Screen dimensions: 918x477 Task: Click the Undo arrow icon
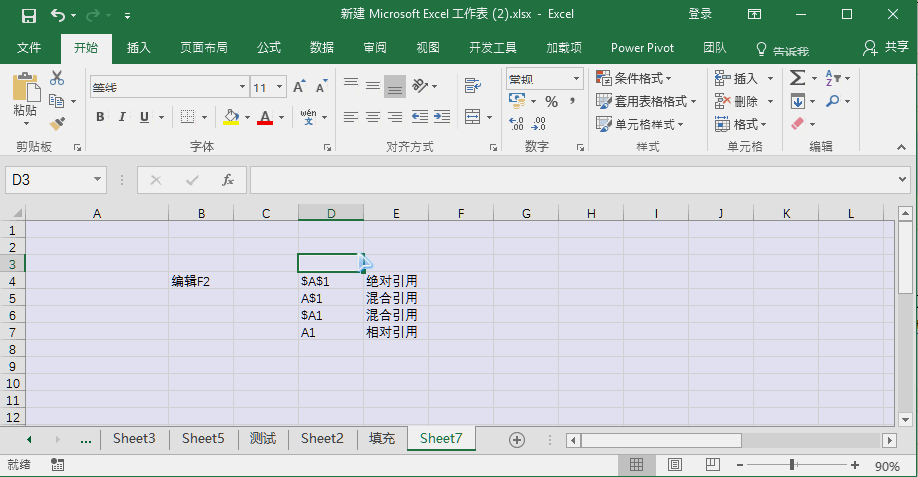pos(57,15)
